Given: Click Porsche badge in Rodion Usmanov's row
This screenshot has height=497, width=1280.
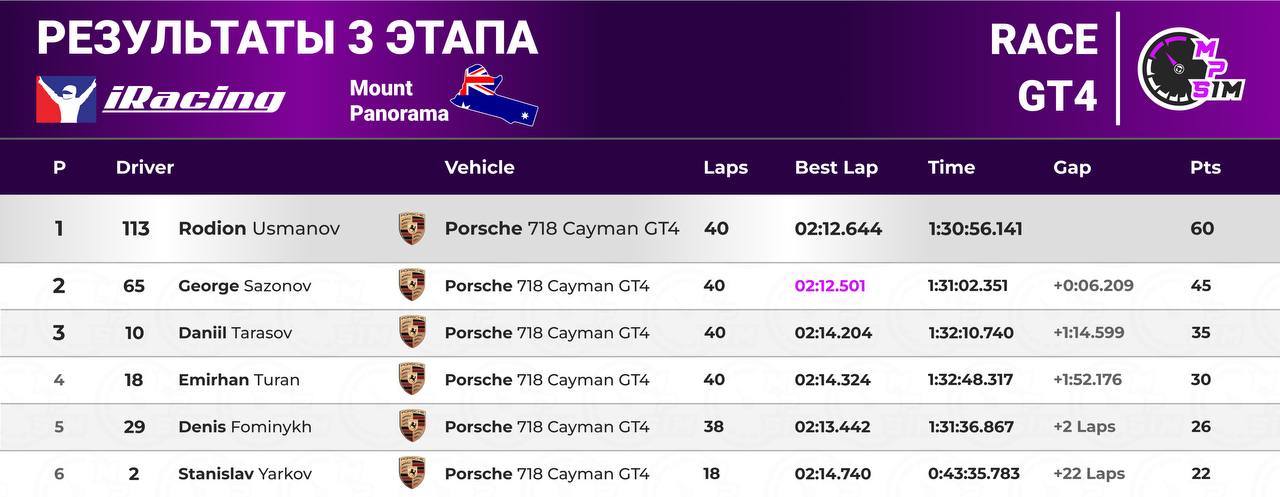Looking at the screenshot, I should click(x=411, y=228).
